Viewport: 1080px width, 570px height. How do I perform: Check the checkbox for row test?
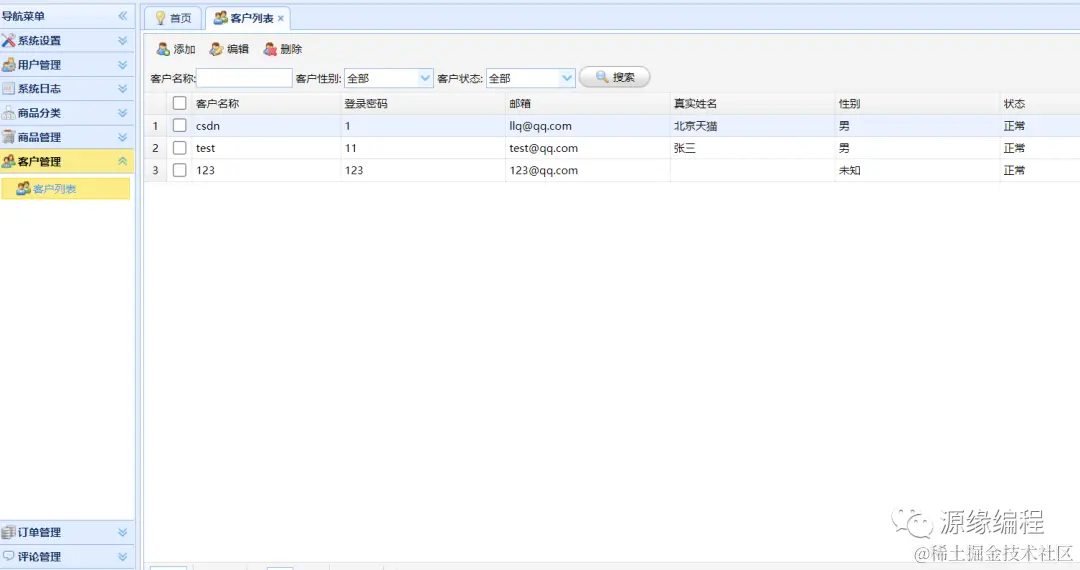pyautogui.click(x=180, y=147)
